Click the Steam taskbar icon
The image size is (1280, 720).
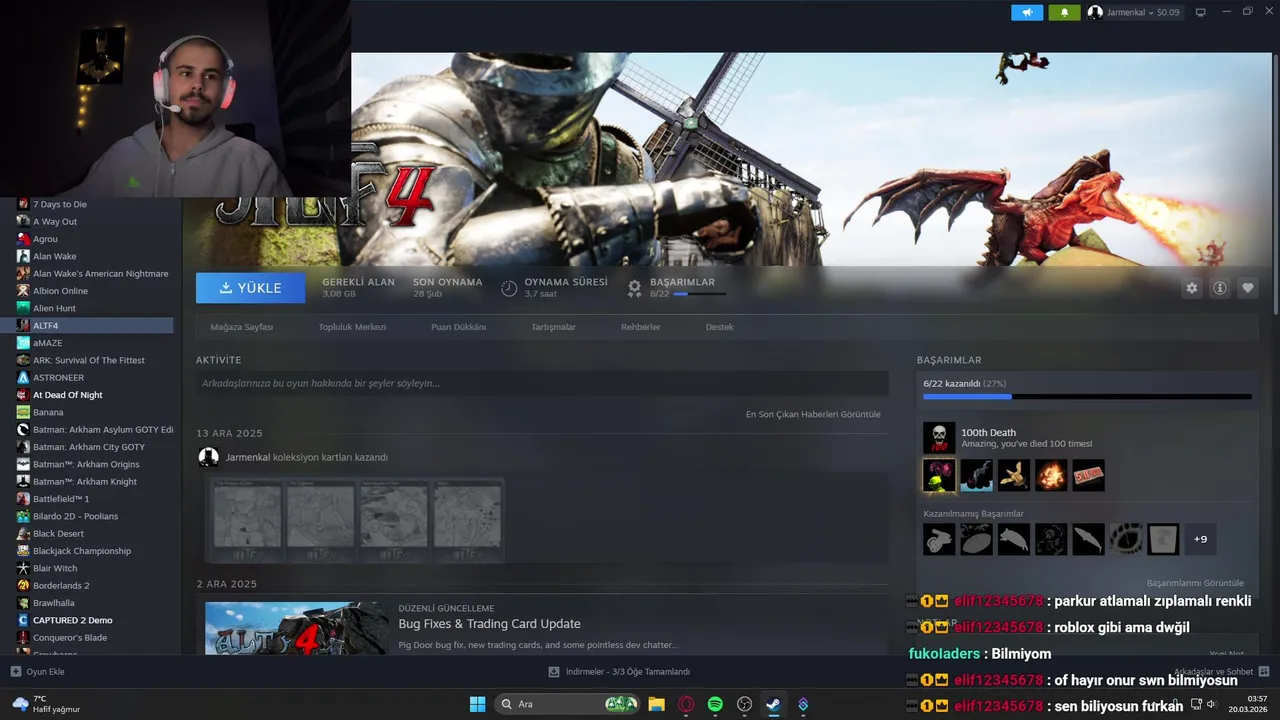point(773,704)
